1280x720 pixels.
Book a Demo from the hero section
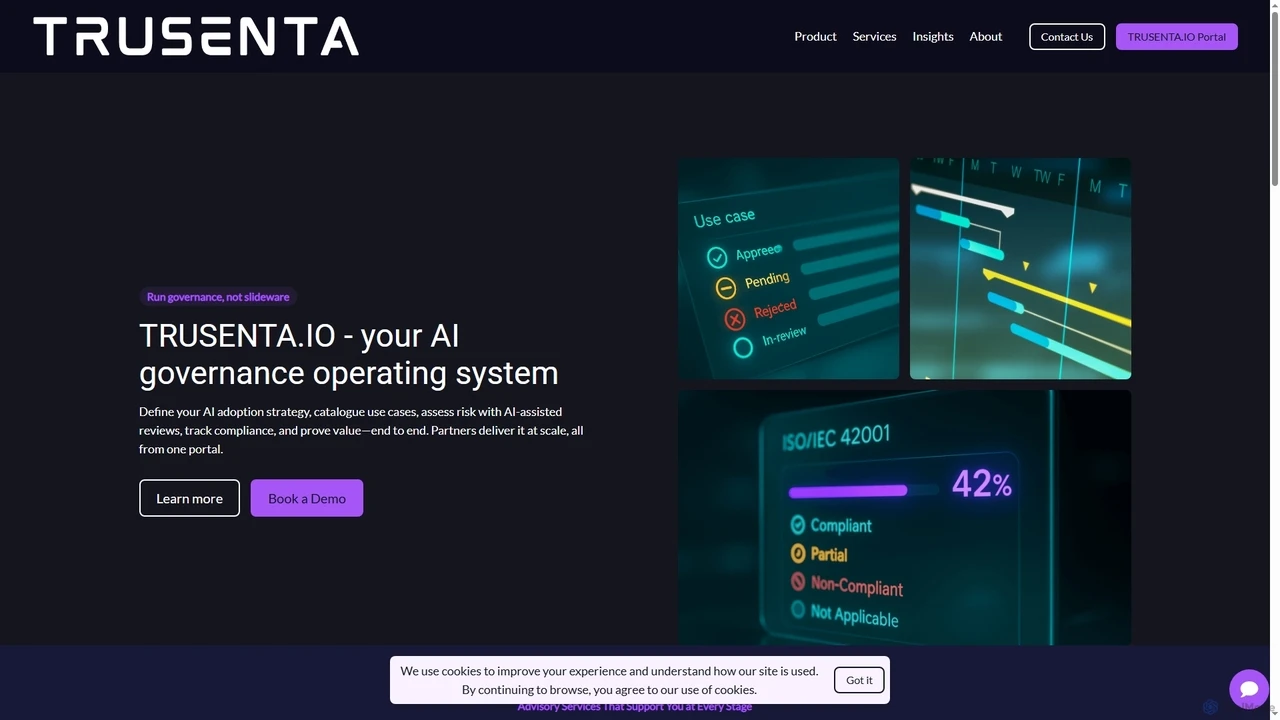click(x=307, y=498)
